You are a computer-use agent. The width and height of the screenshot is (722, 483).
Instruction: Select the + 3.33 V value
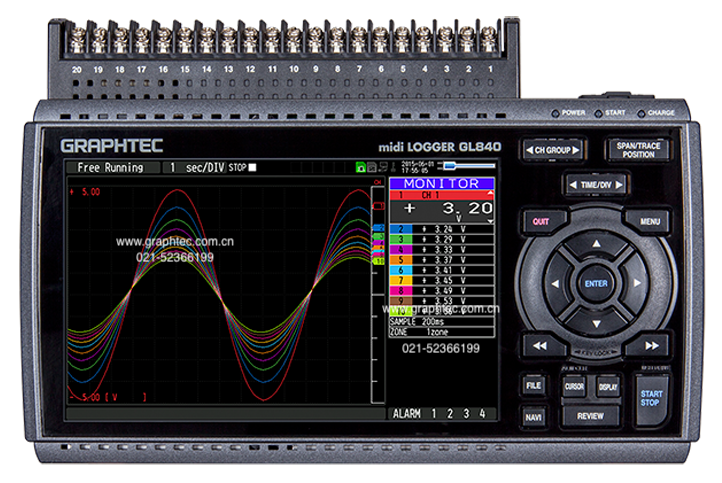[444, 250]
